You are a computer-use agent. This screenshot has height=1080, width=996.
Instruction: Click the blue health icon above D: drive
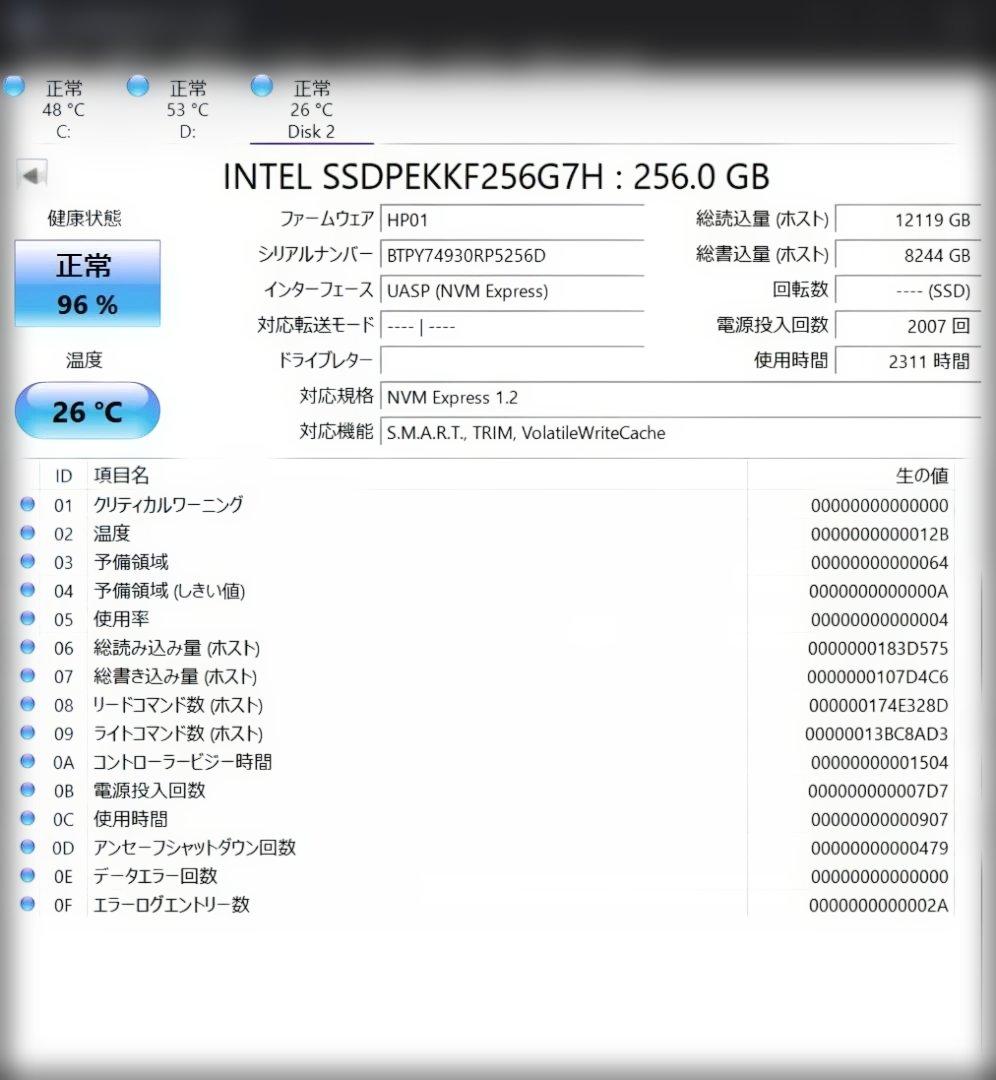(x=138, y=86)
